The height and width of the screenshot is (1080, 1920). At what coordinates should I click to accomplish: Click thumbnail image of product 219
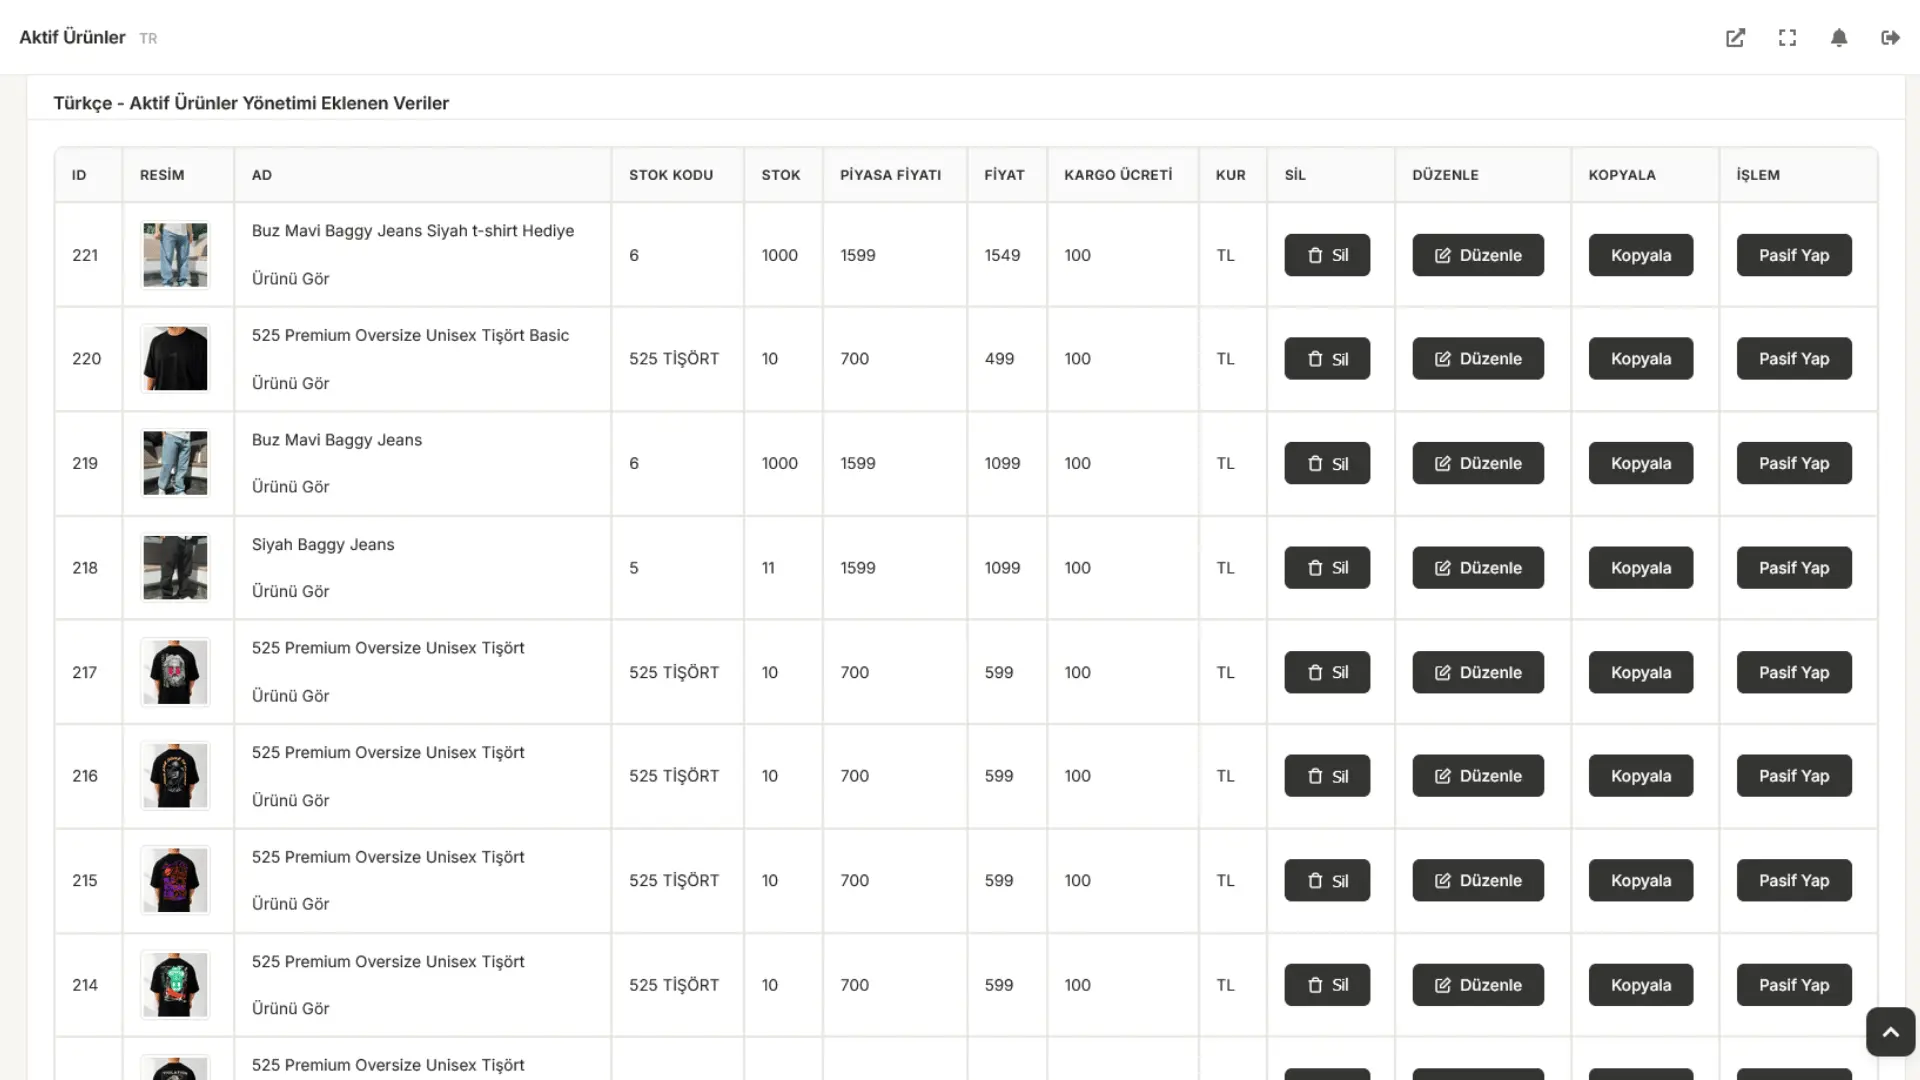pyautogui.click(x=175, y=464)
